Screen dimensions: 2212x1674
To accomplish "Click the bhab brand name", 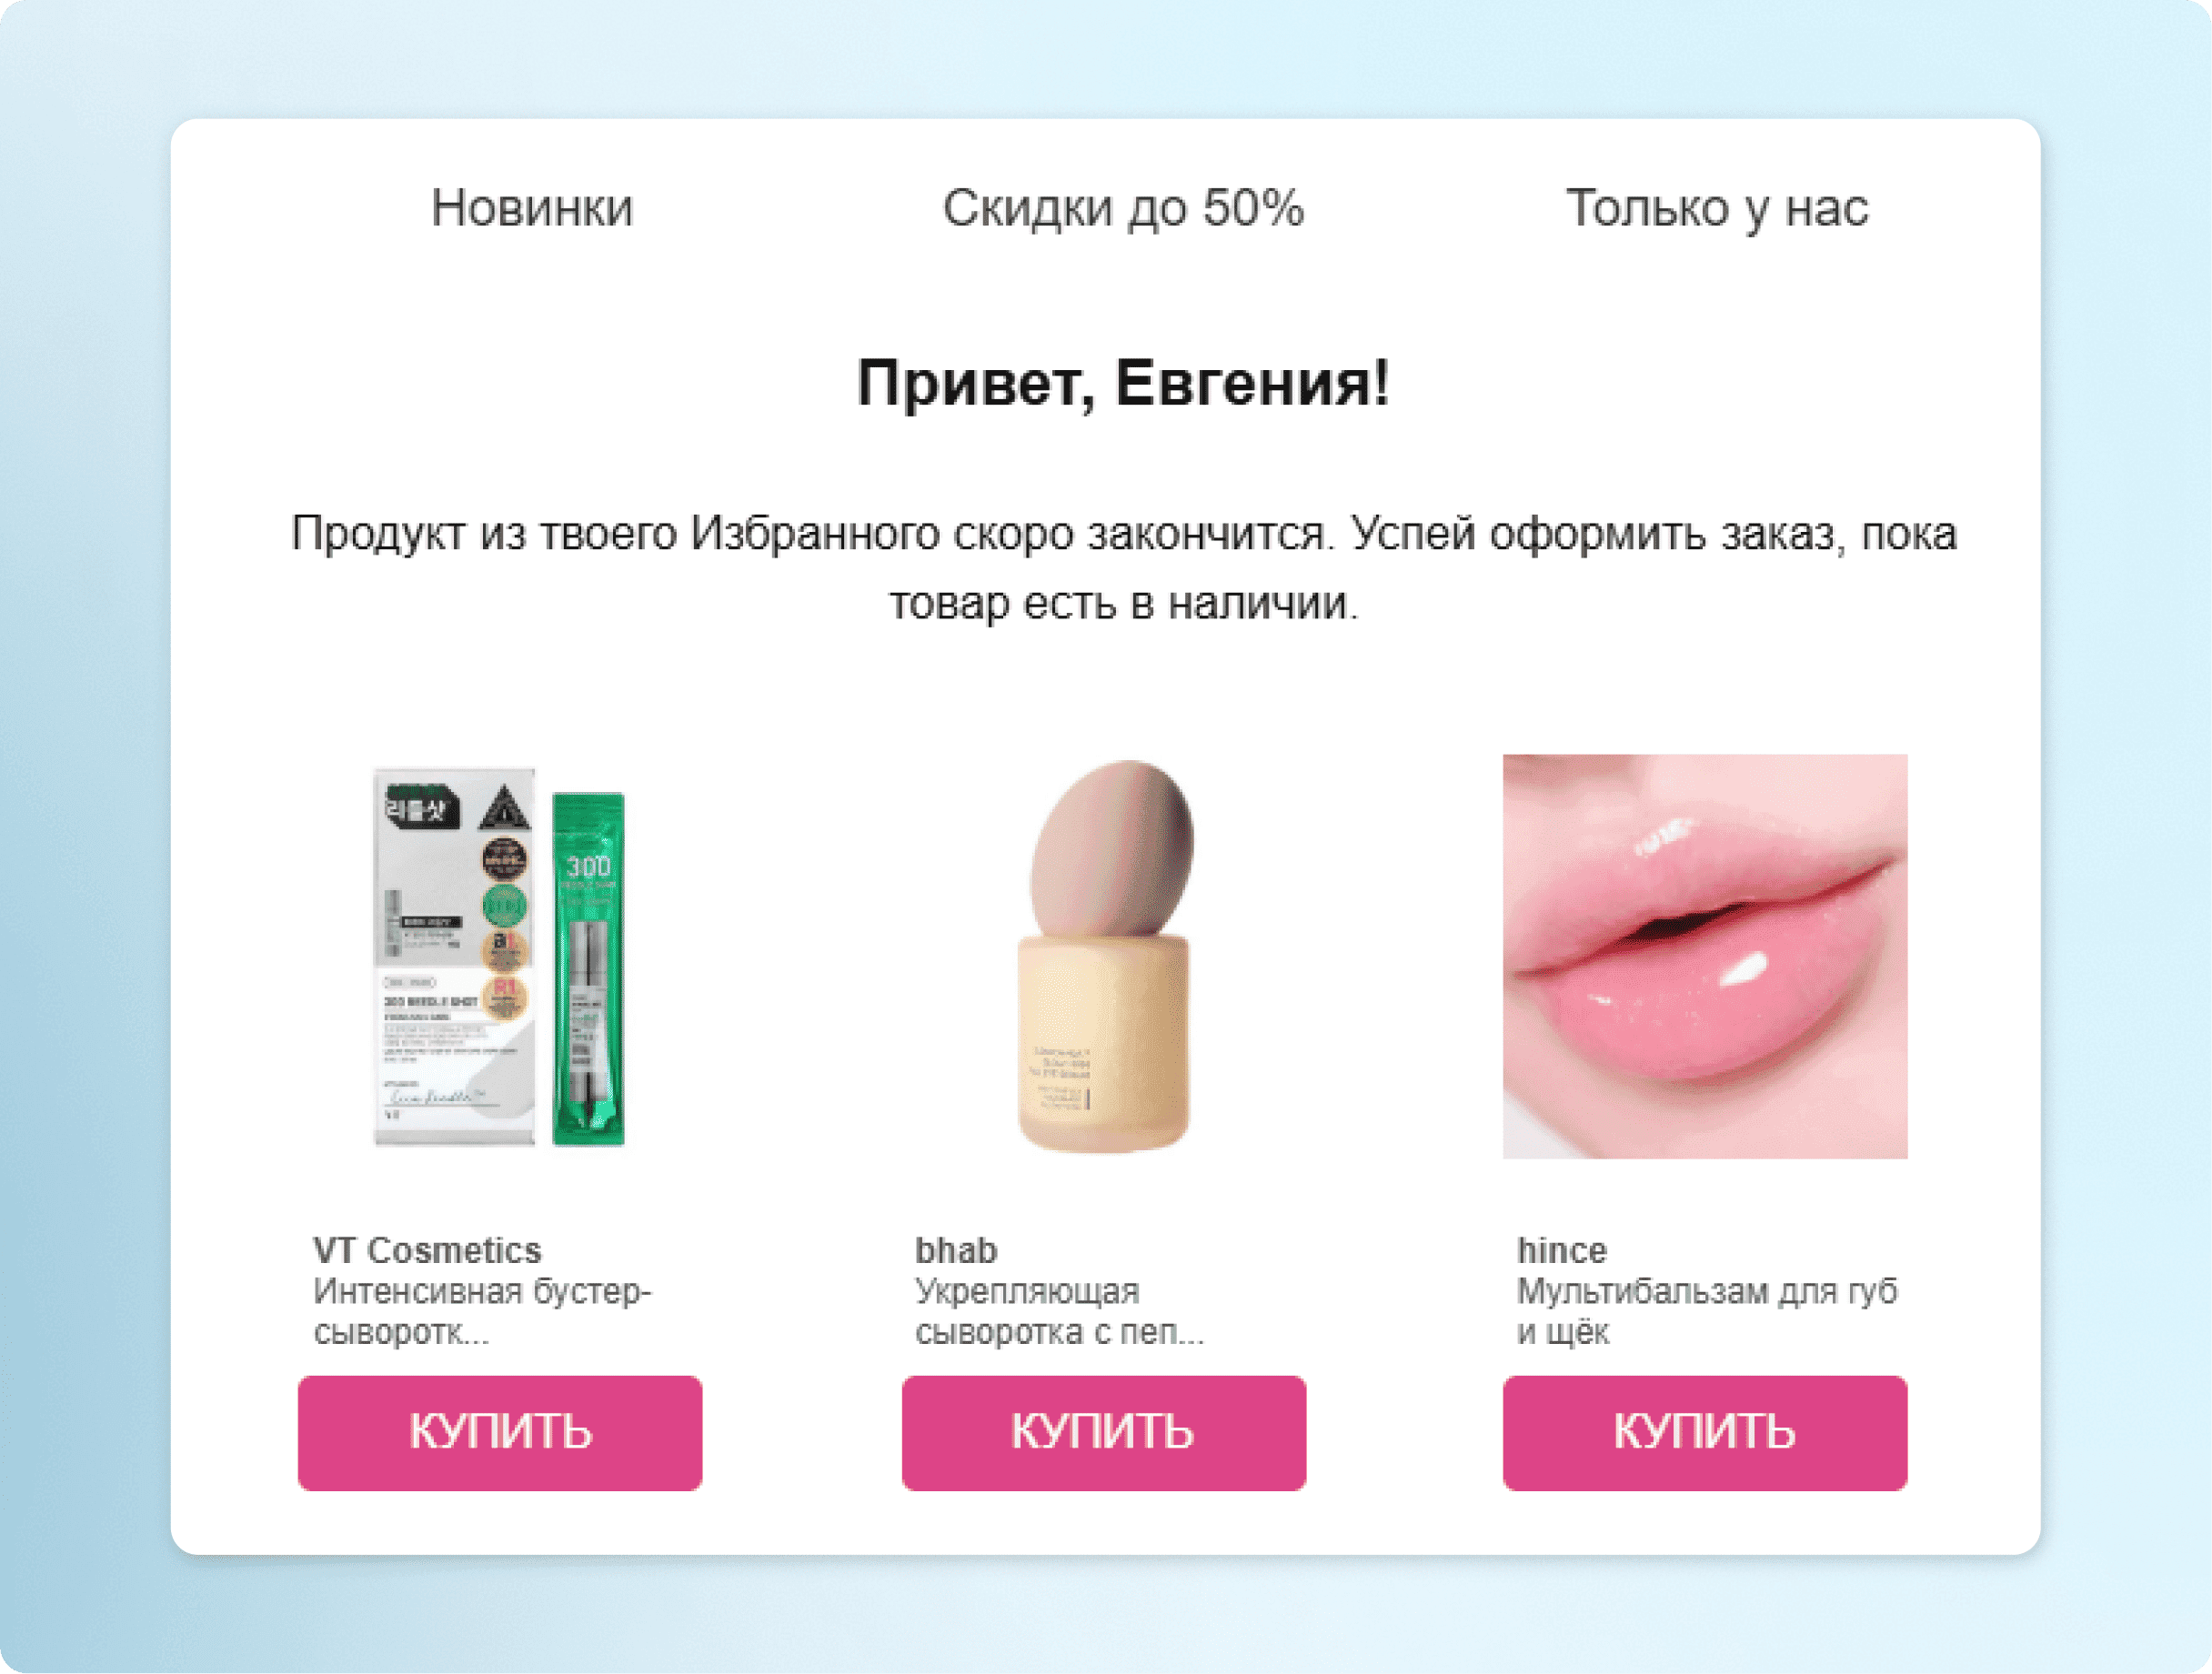I will [x=956, y=1251].
